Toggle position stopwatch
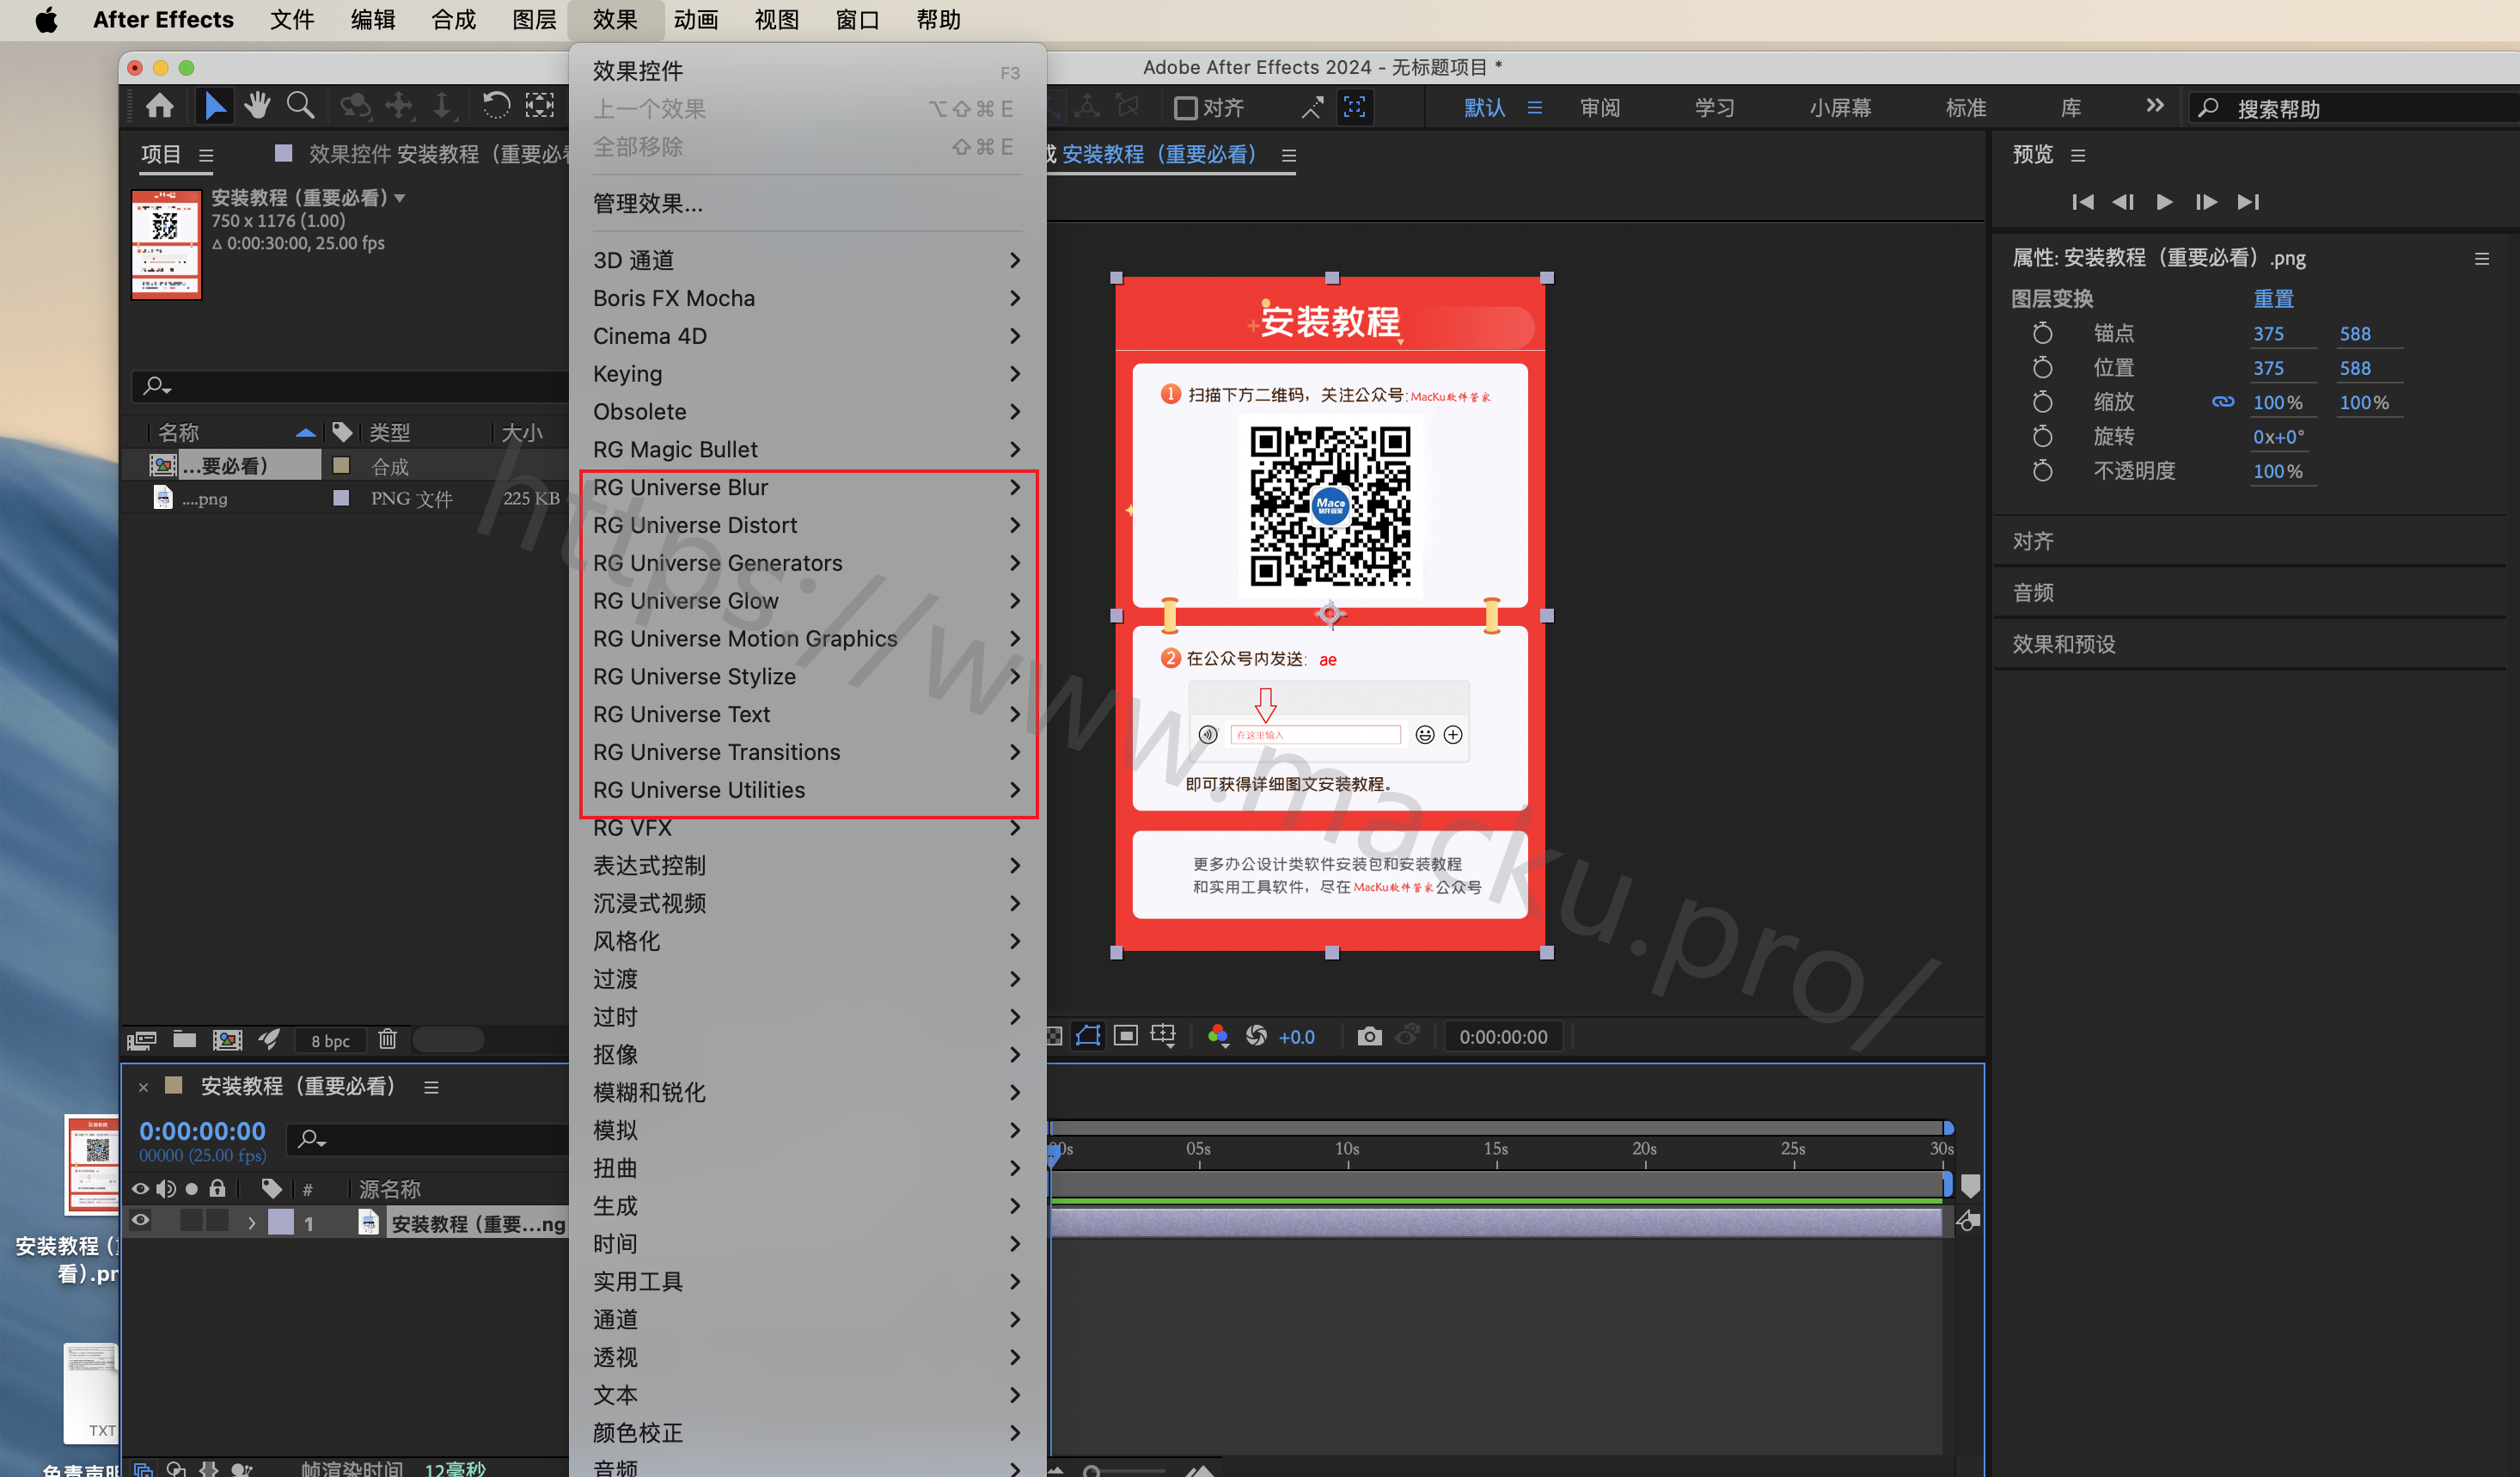 [x=2042, y=367]
